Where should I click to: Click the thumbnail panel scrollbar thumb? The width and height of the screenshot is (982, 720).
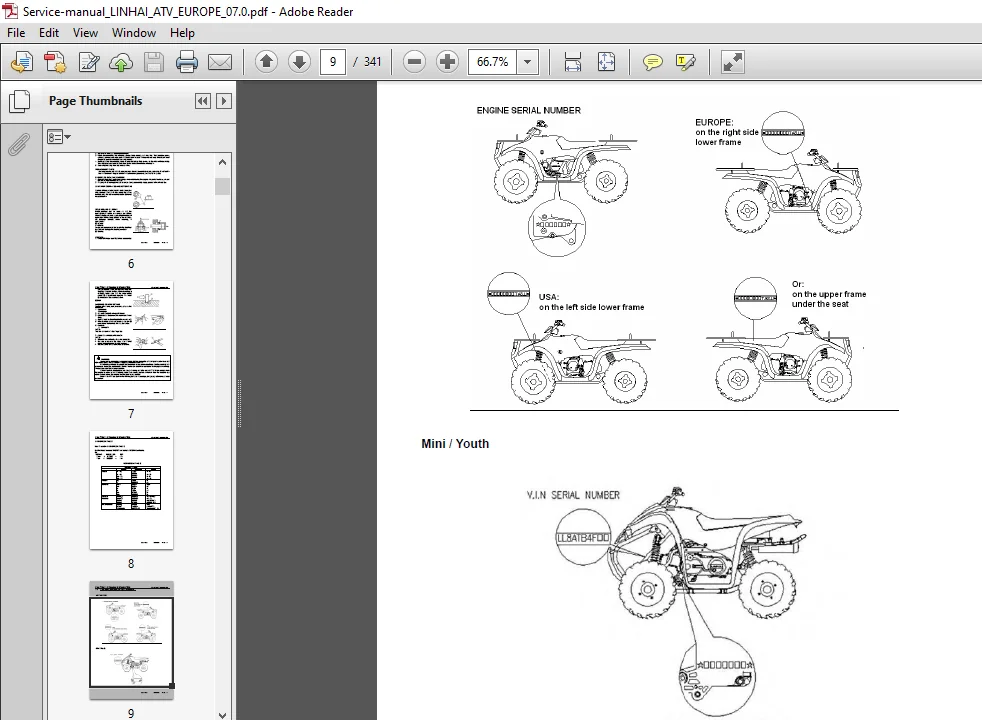click(x=222, y=187)
